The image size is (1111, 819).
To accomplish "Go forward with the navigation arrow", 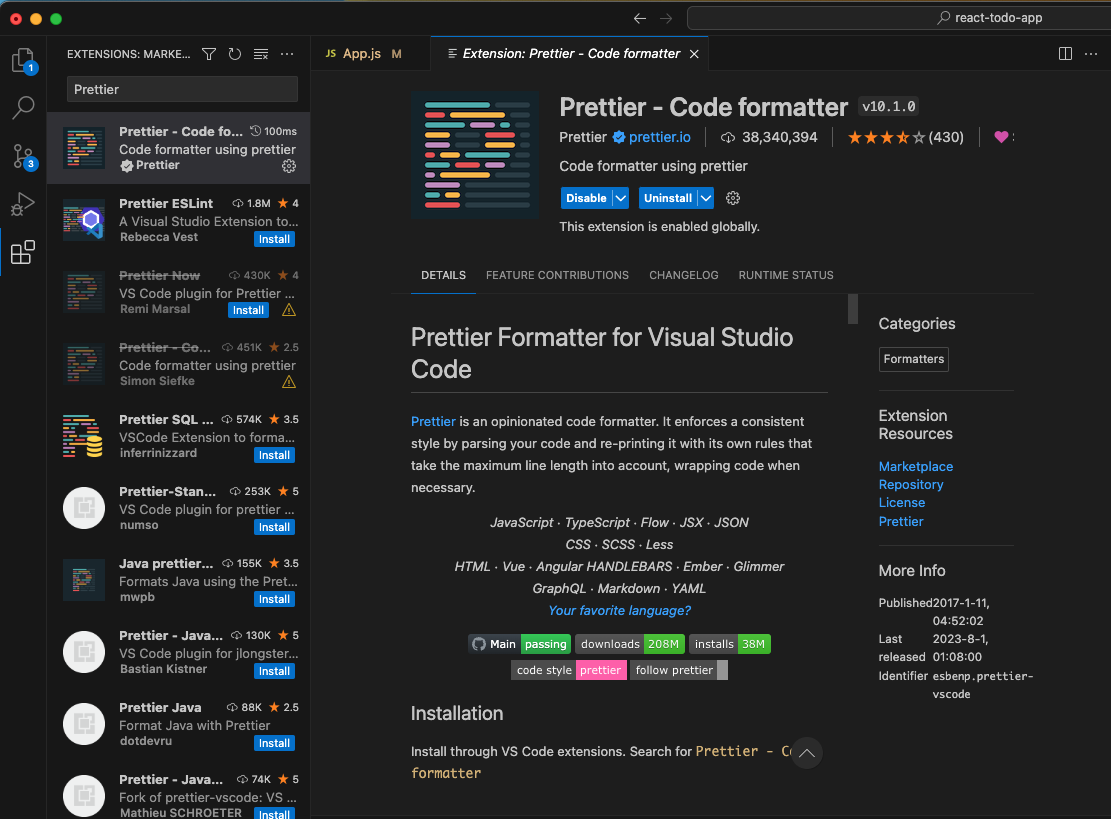I will click(666, 18).
